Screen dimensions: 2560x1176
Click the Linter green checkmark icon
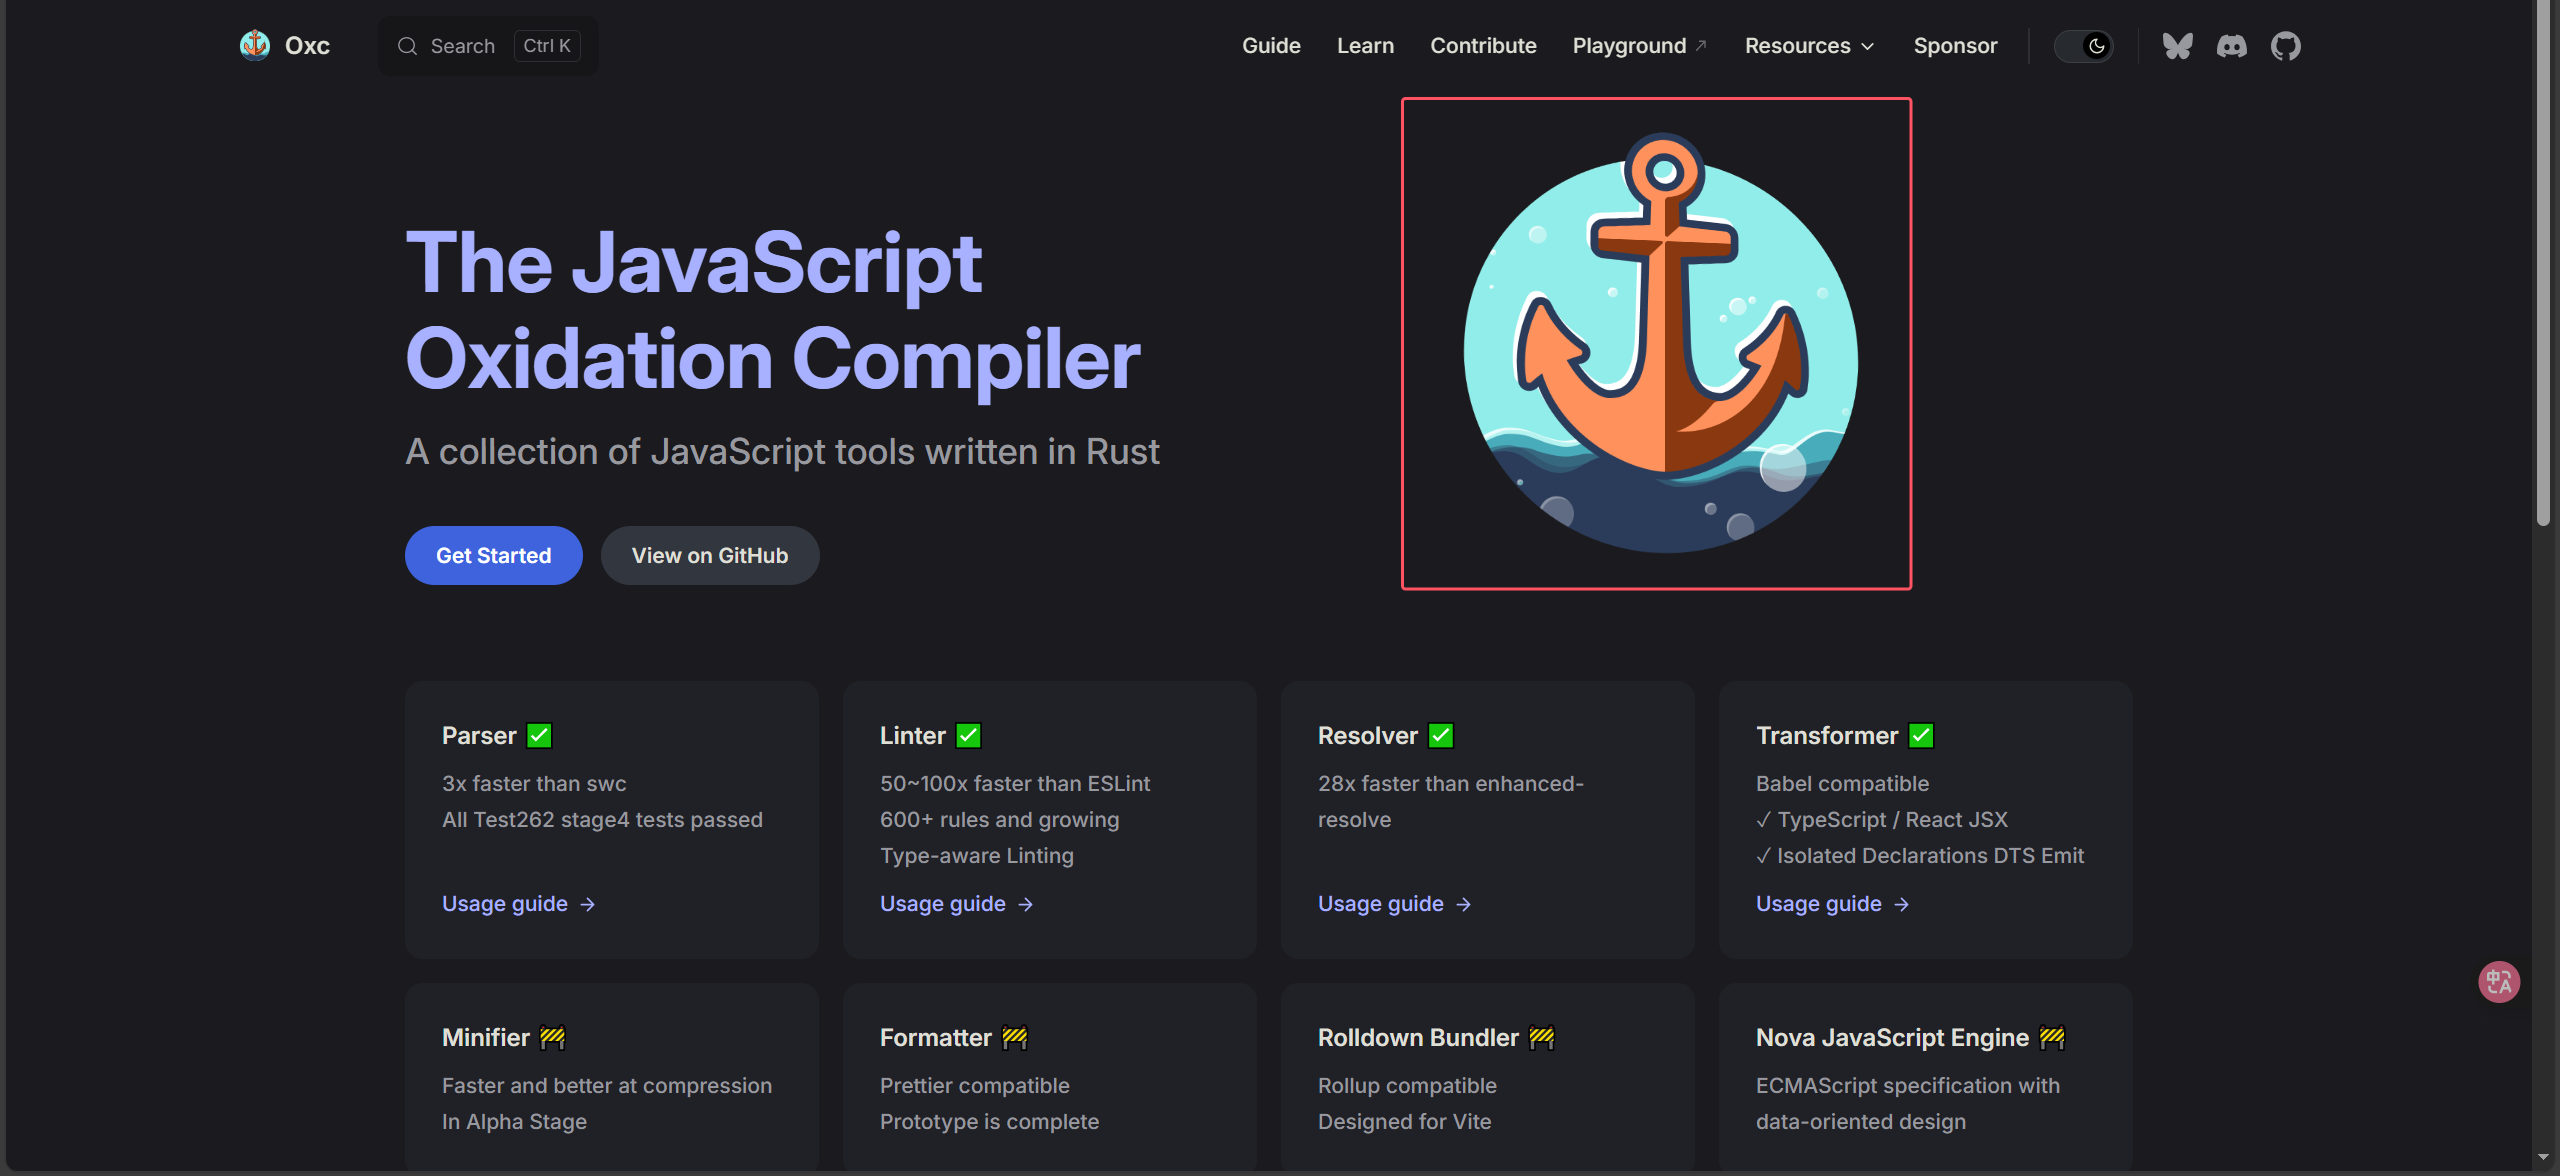click(968, 735)
